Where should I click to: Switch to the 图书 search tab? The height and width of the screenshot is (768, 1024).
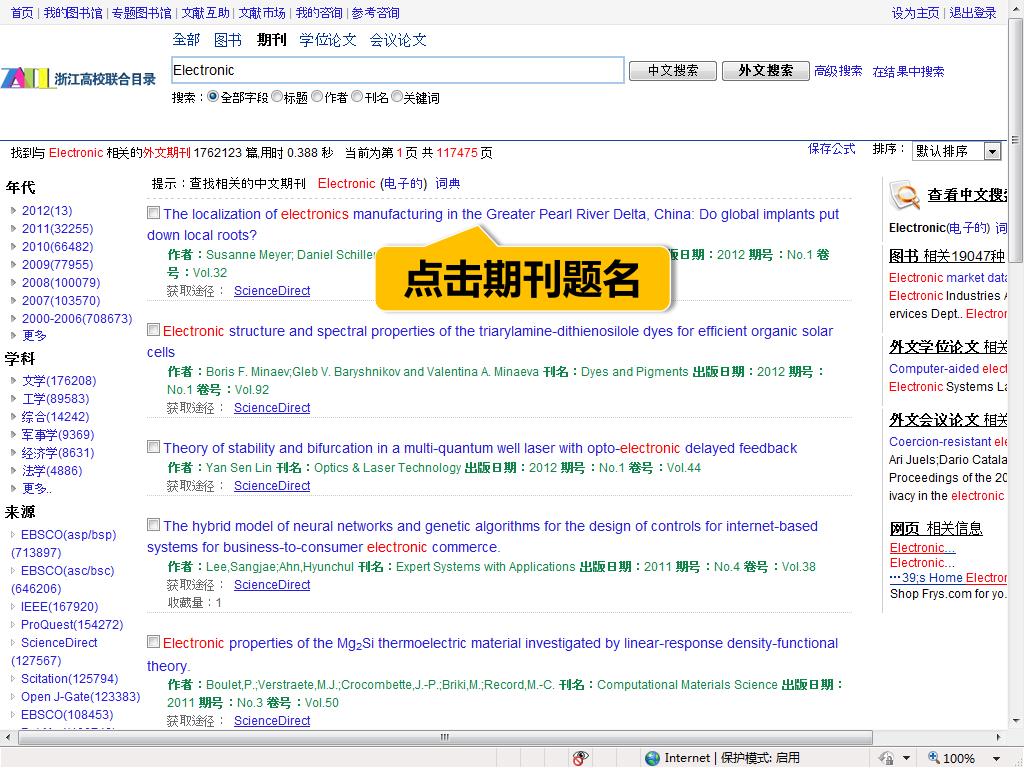[x=228, y=40]
